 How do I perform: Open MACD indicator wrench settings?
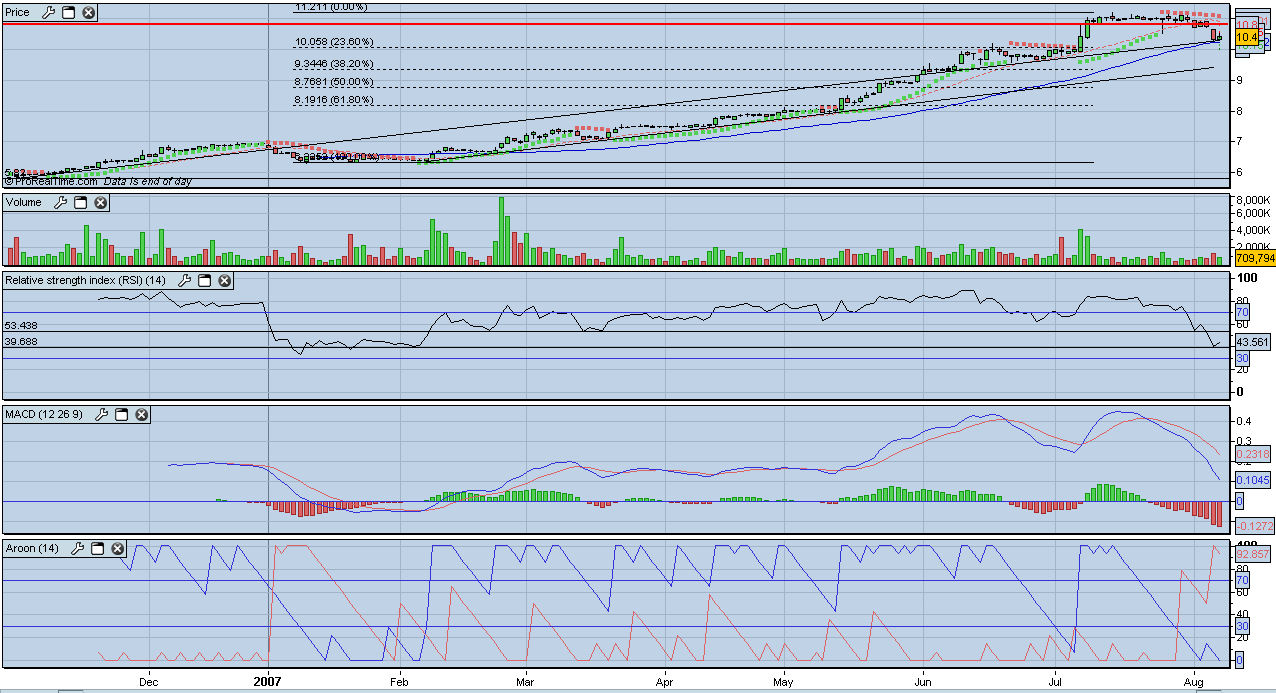point(100,414)
